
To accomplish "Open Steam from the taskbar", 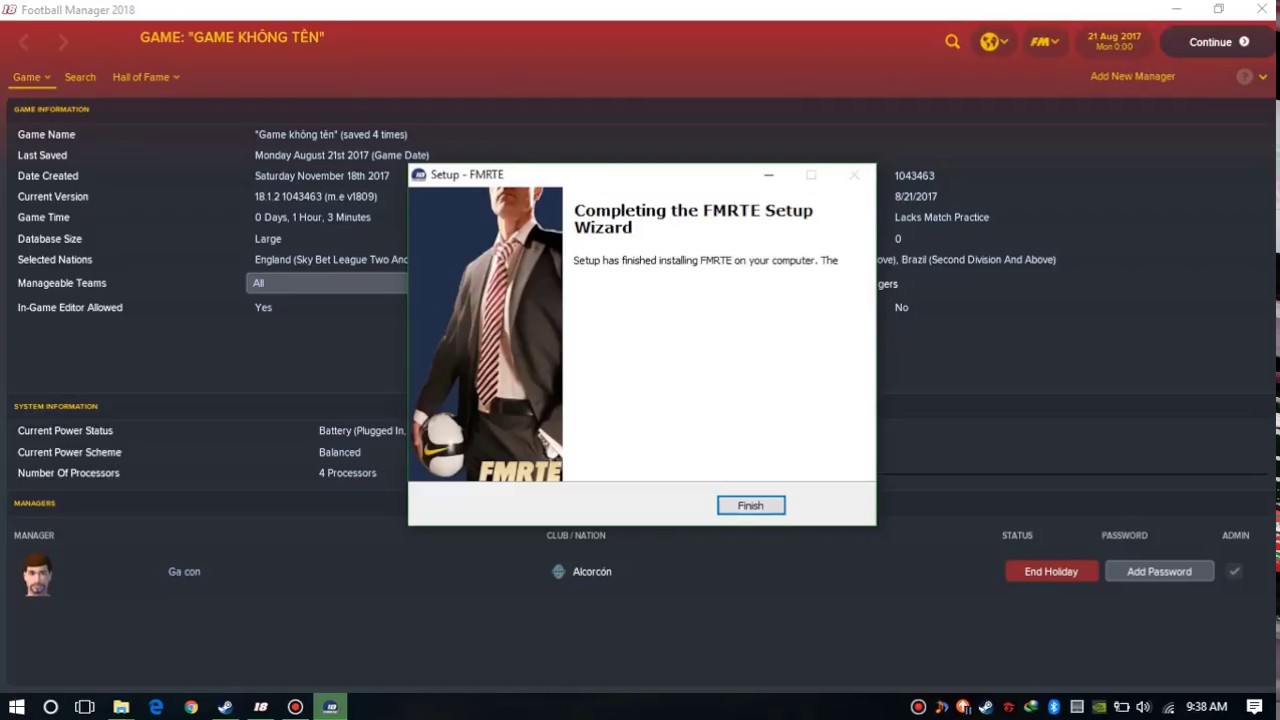I will click(225, 707).
